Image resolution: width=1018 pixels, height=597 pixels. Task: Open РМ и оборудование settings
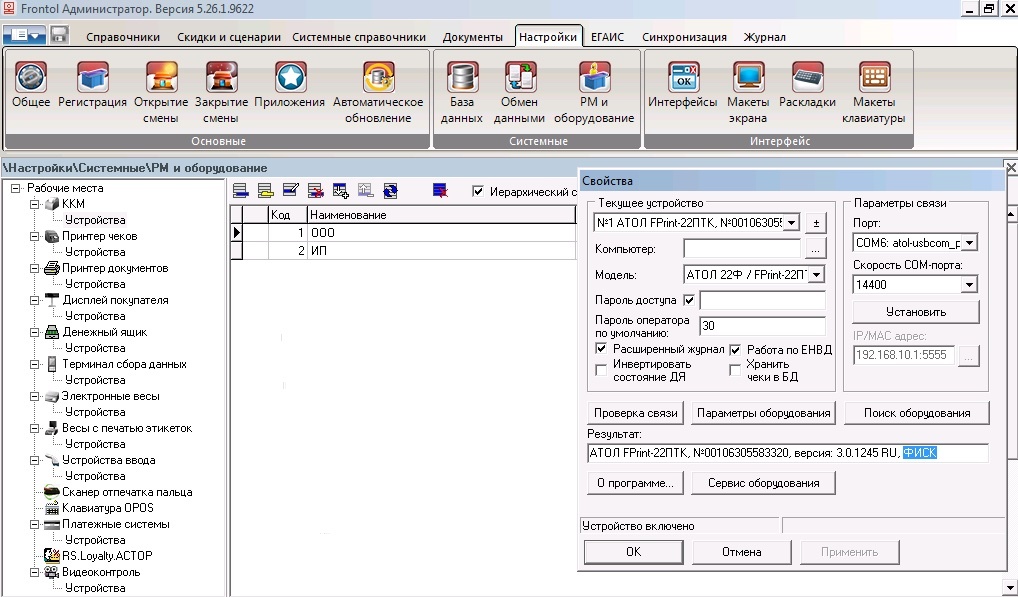tap(594, 92)
